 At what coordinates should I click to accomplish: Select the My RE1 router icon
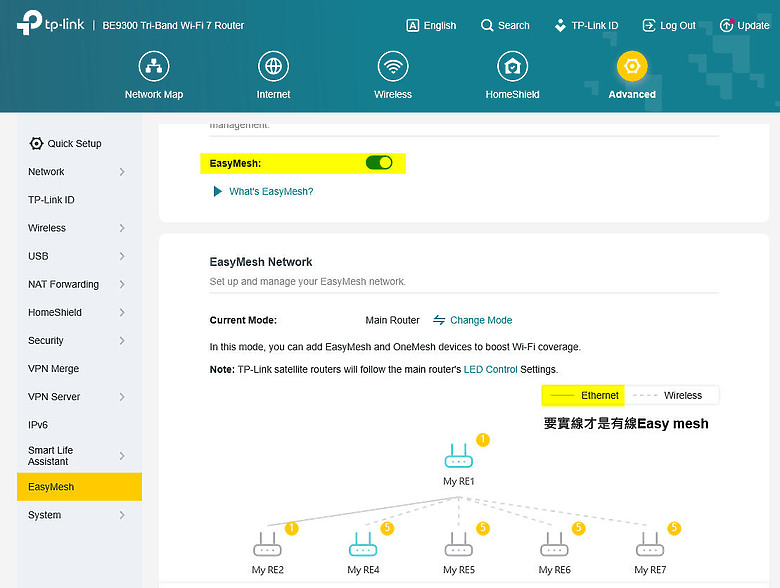[458, 455]
